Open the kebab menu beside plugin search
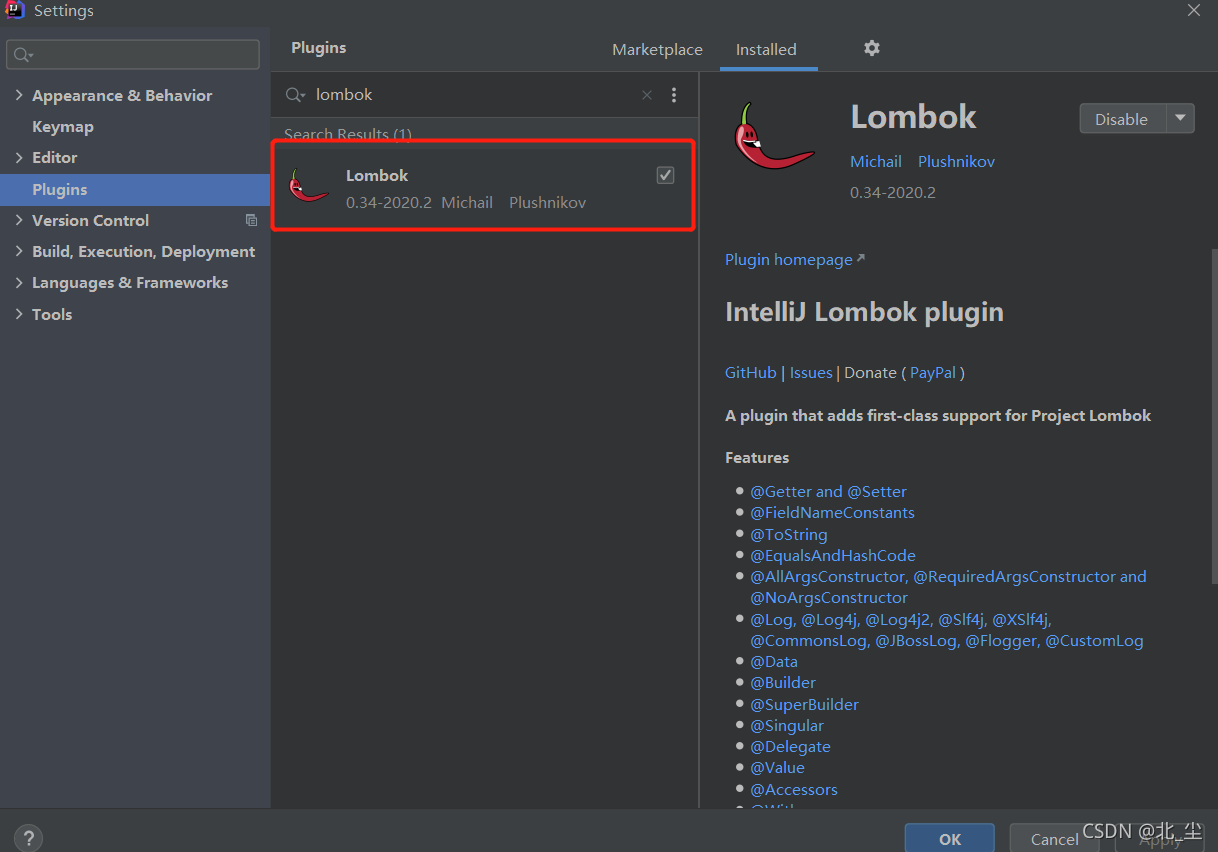The width and height of the screenshot is (1218, 852). (674, 94)
